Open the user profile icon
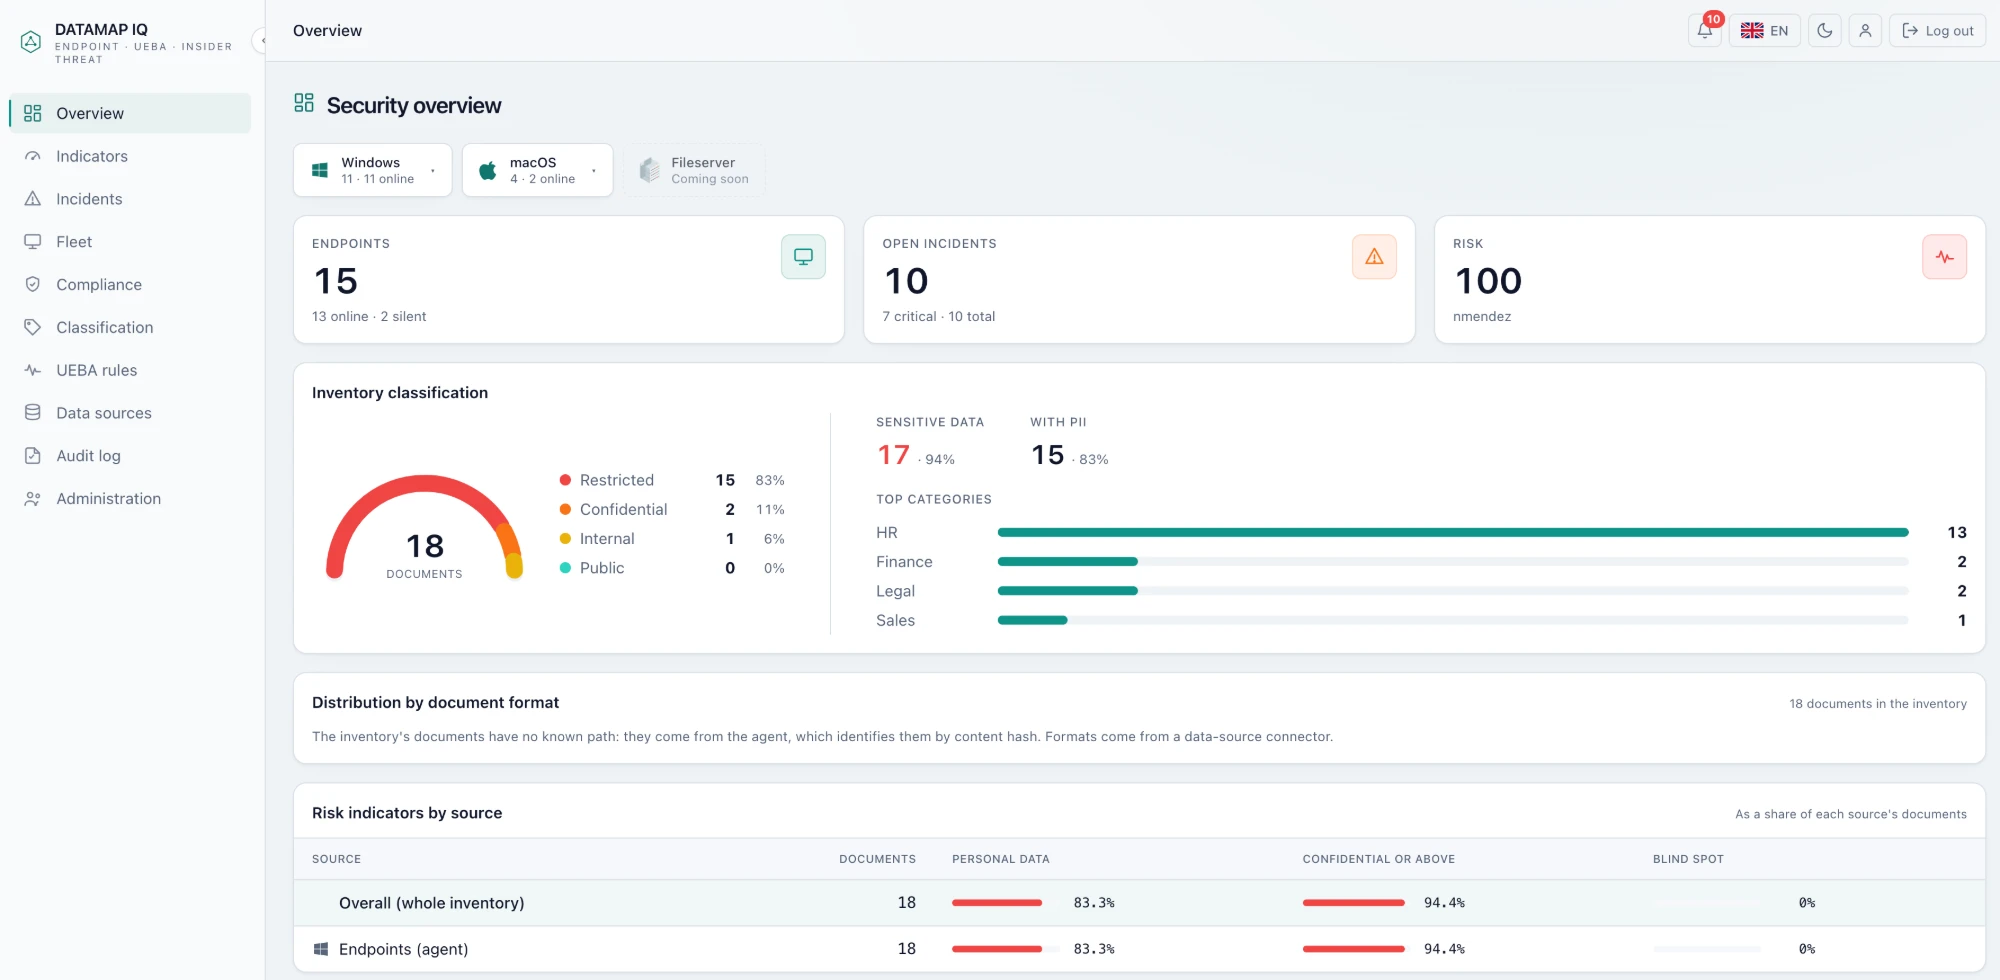Screen dimensions: 2000x980 (x=1865, y=31)
